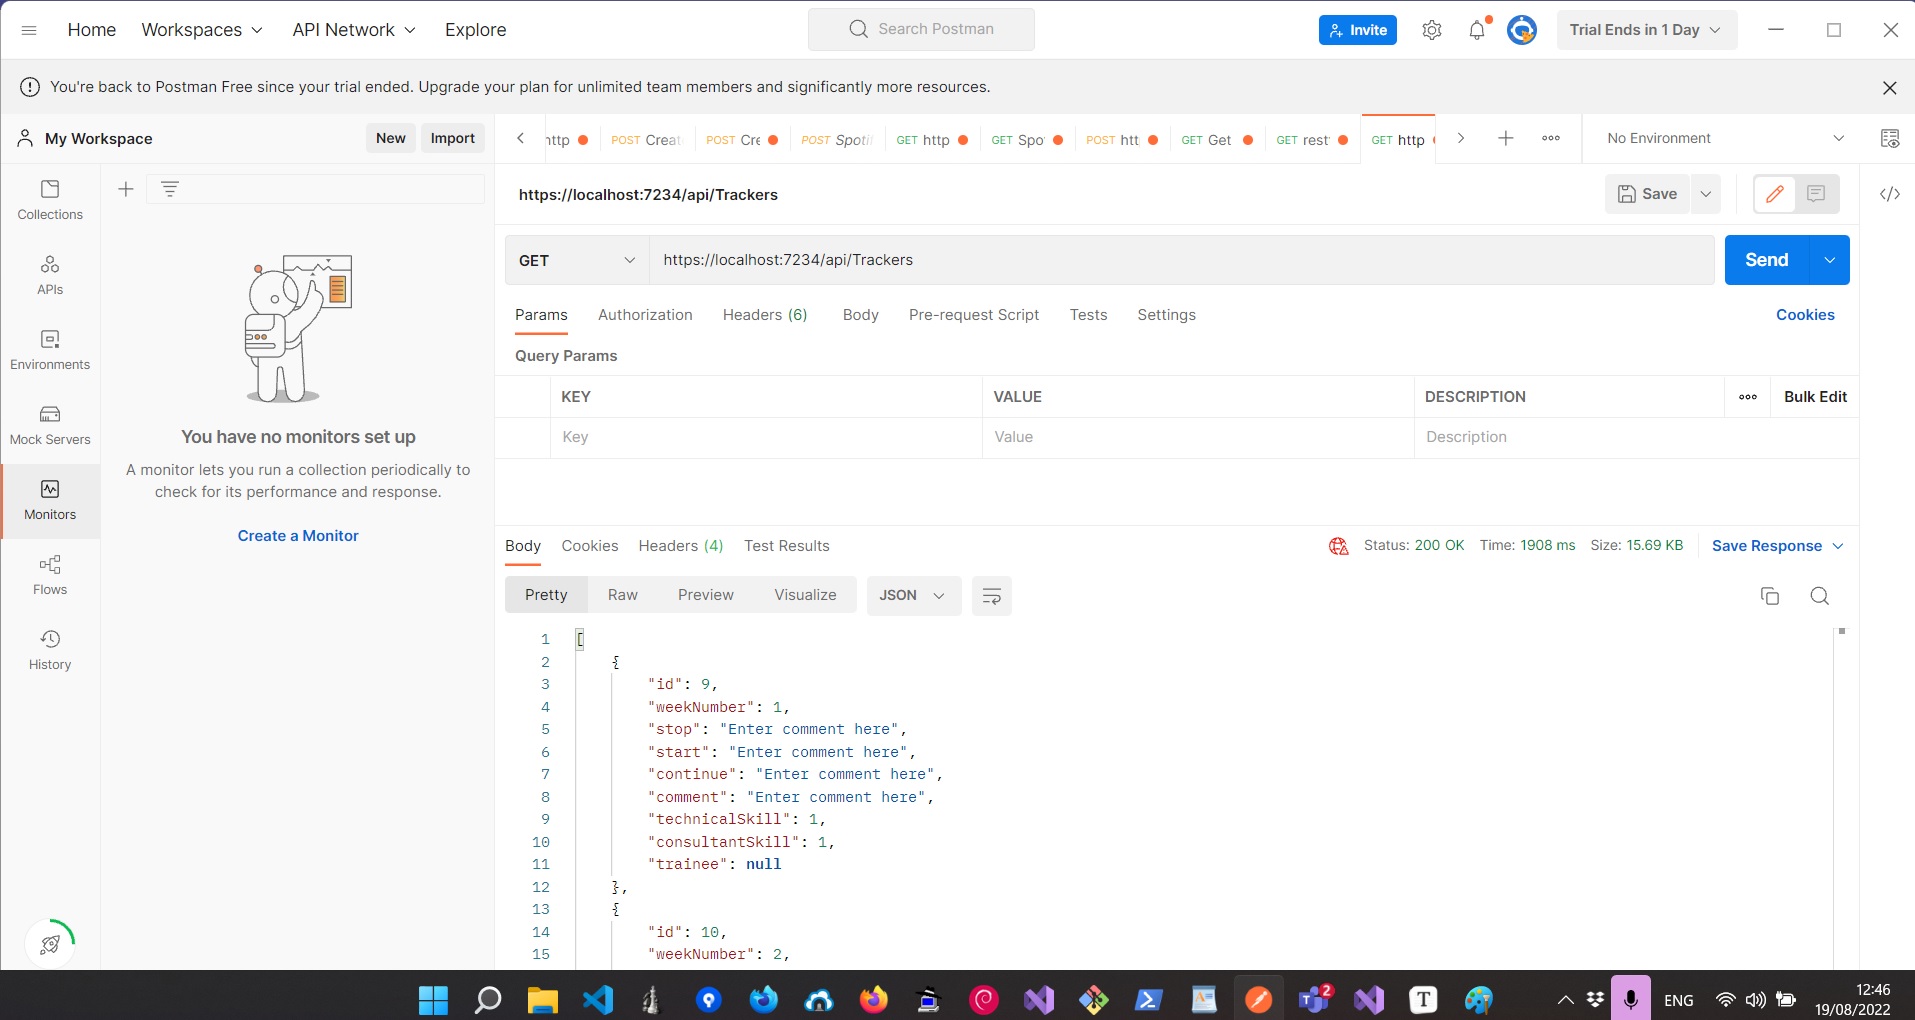
Task: Select the Visualize response view
Action: (x=805, y=595)
